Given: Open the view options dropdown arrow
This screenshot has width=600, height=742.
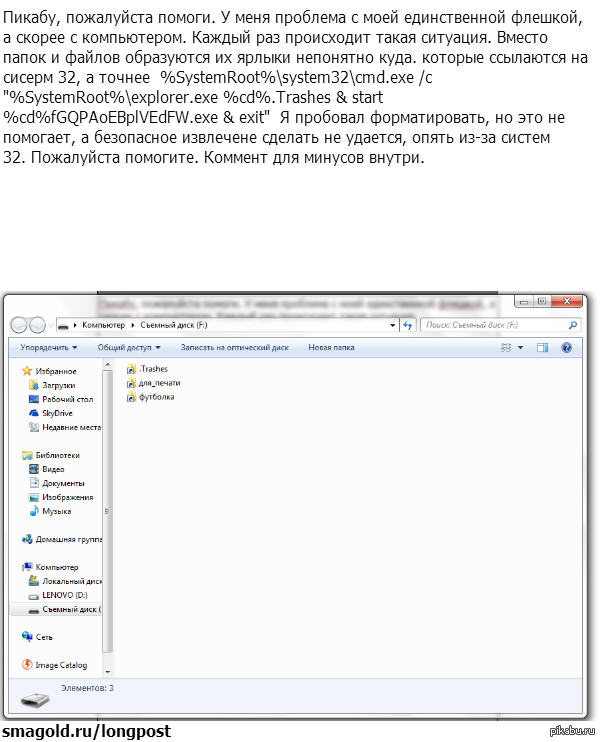Looking at the screenshot, I should 520,348.
